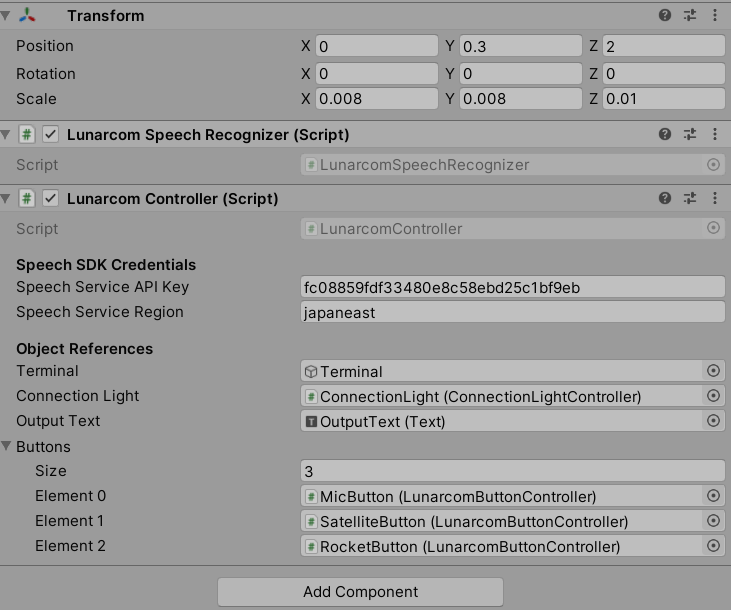Click Rotation Y field
Screen dimensions: 731x610
click(521, 74)
